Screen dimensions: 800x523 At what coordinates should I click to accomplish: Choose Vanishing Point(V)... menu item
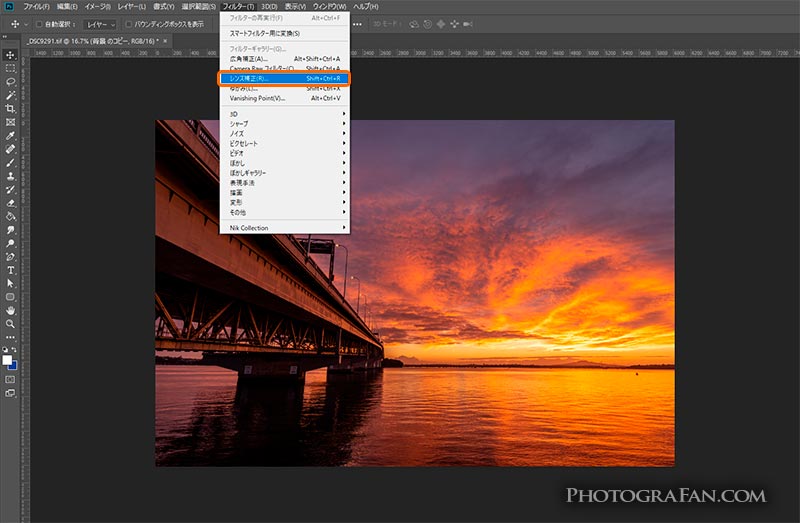pyautogui.click(x=285, y=98)
